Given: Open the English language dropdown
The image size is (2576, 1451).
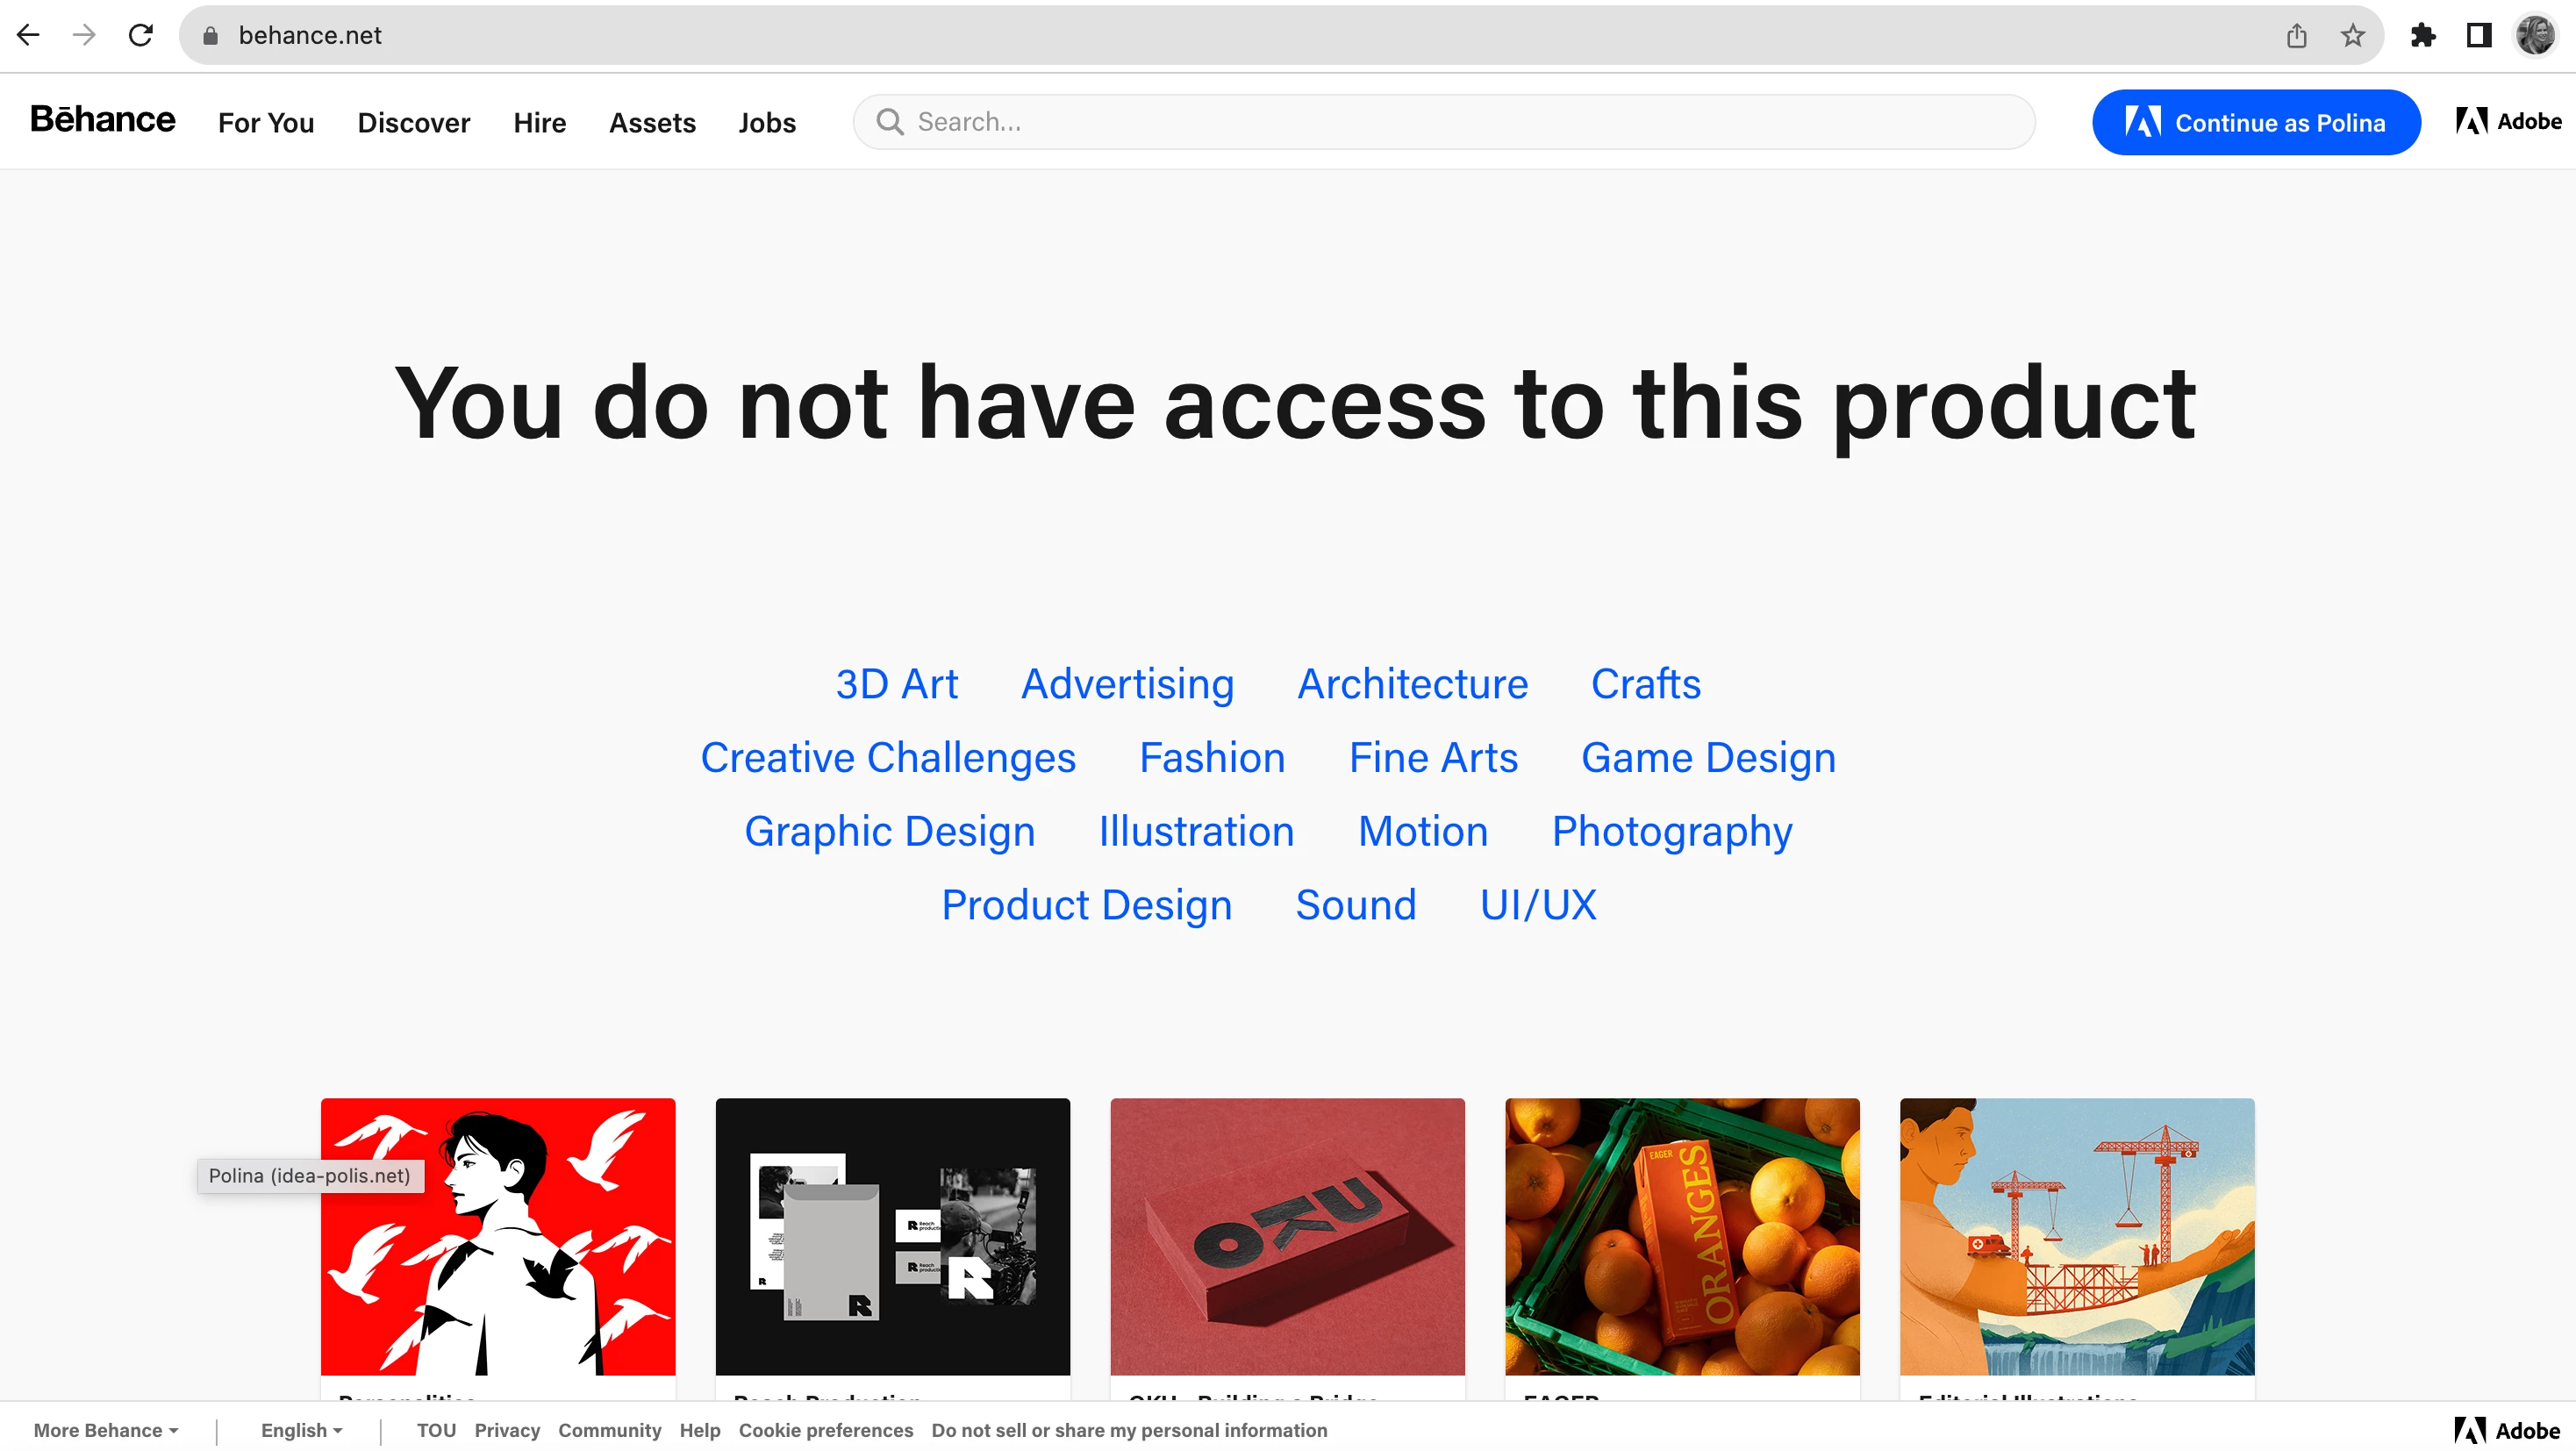Looking at the screenshot, I should click(301, 1430).
